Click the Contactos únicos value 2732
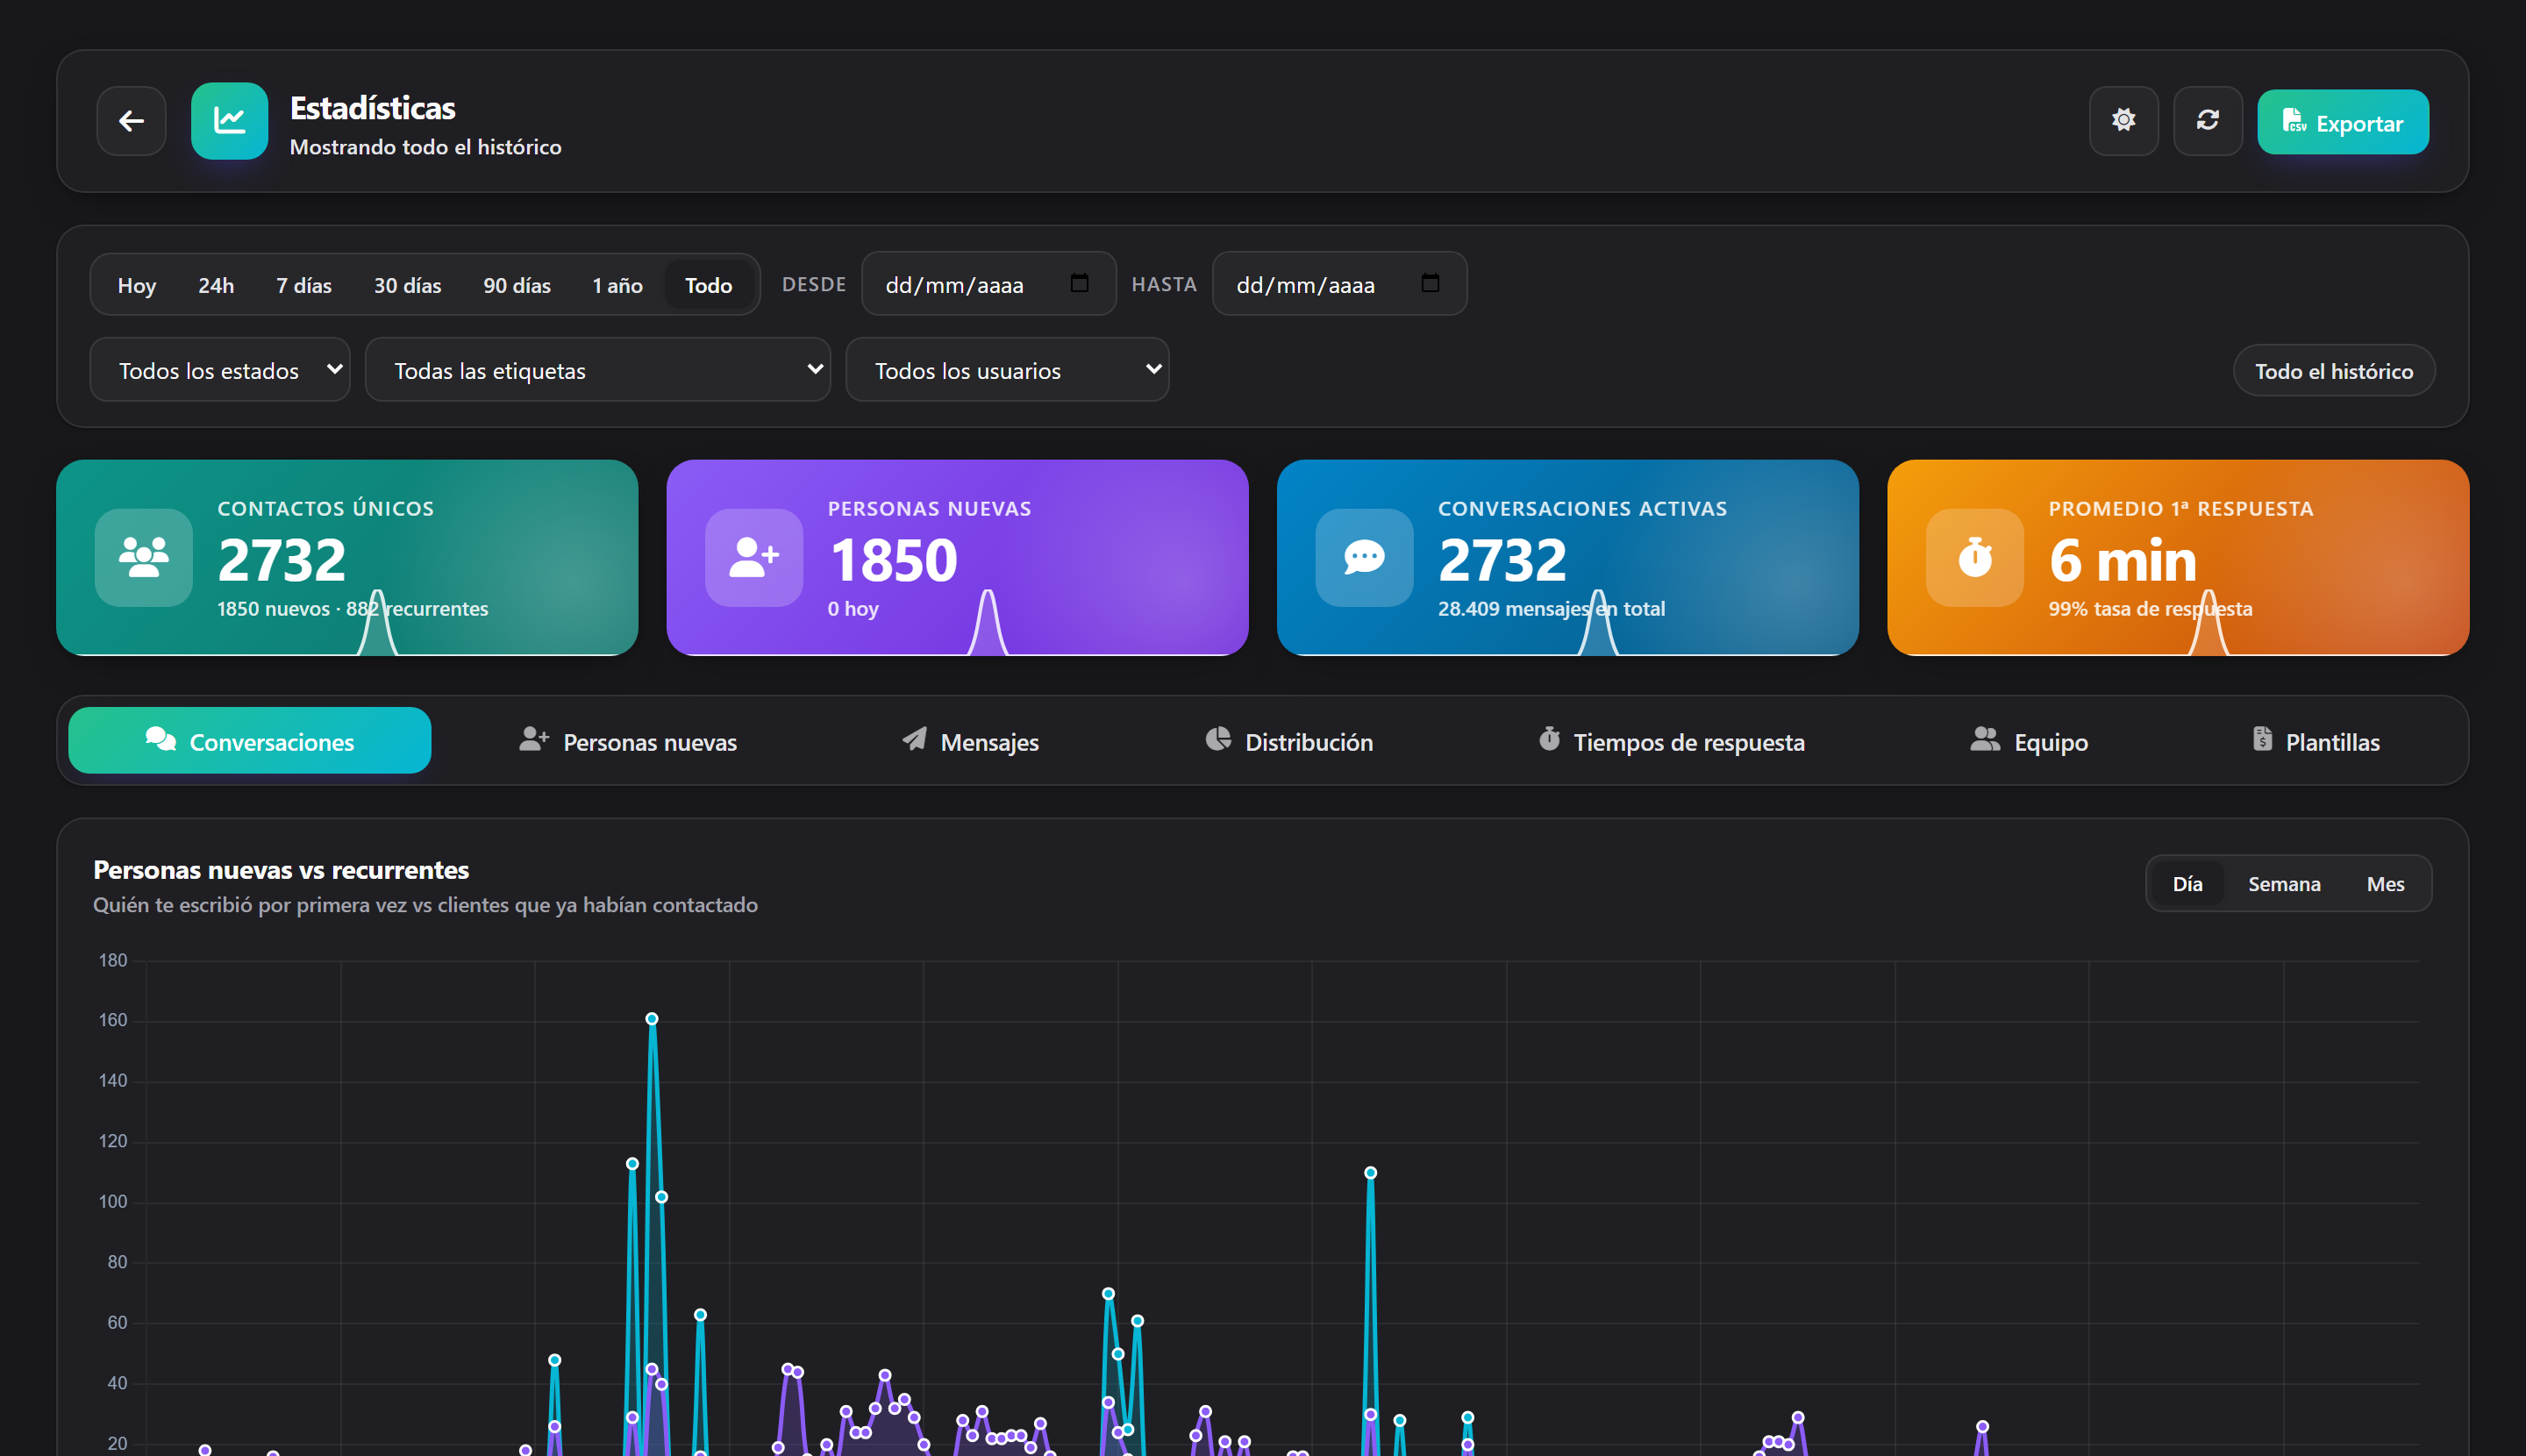The width and height of the screenshot is (2526, 1456). (282, 560)
